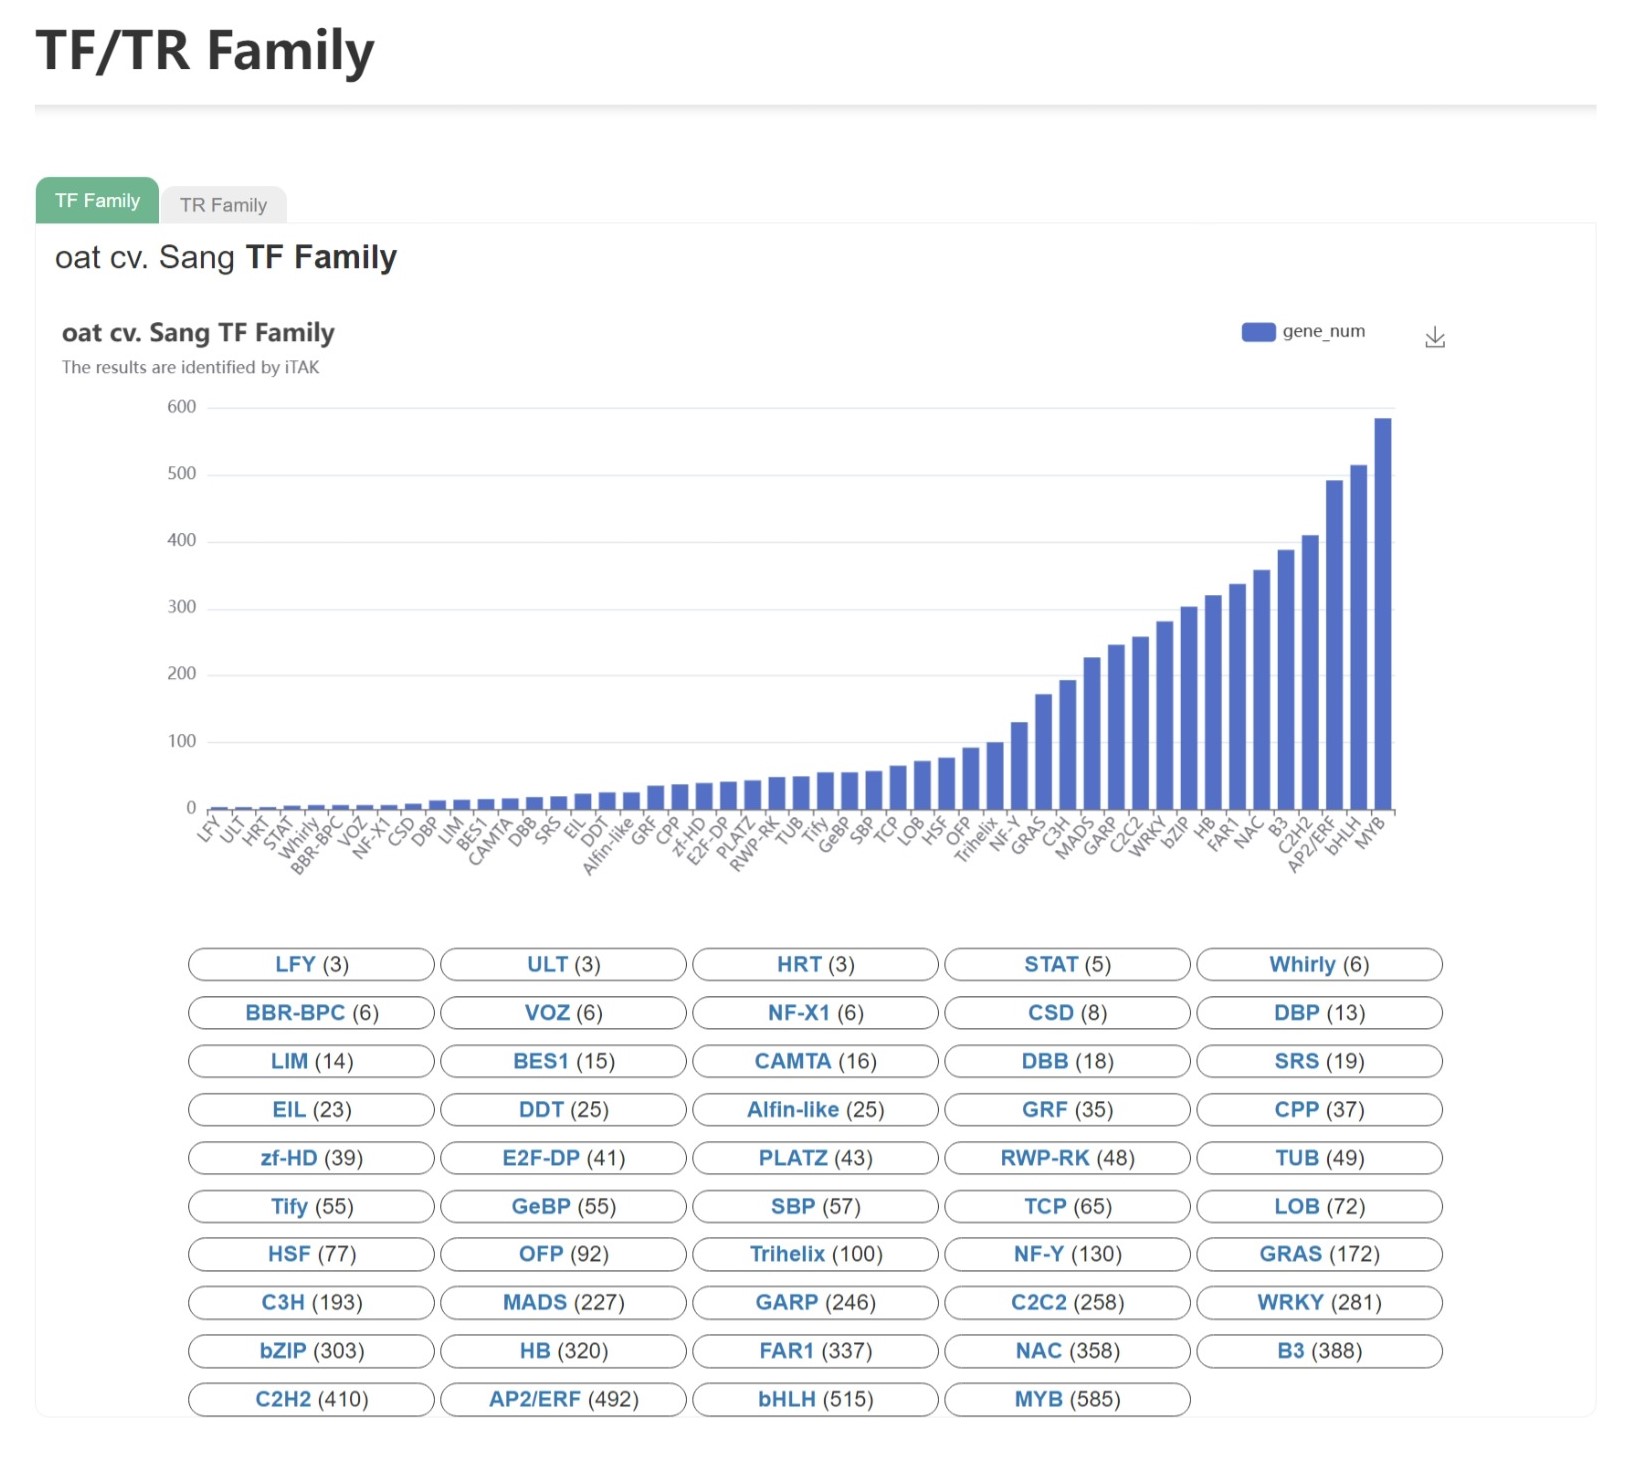Click the AP2/ERF (492) button
This screenshot has width=1626, height=1482.
(x=563, y=1399)
